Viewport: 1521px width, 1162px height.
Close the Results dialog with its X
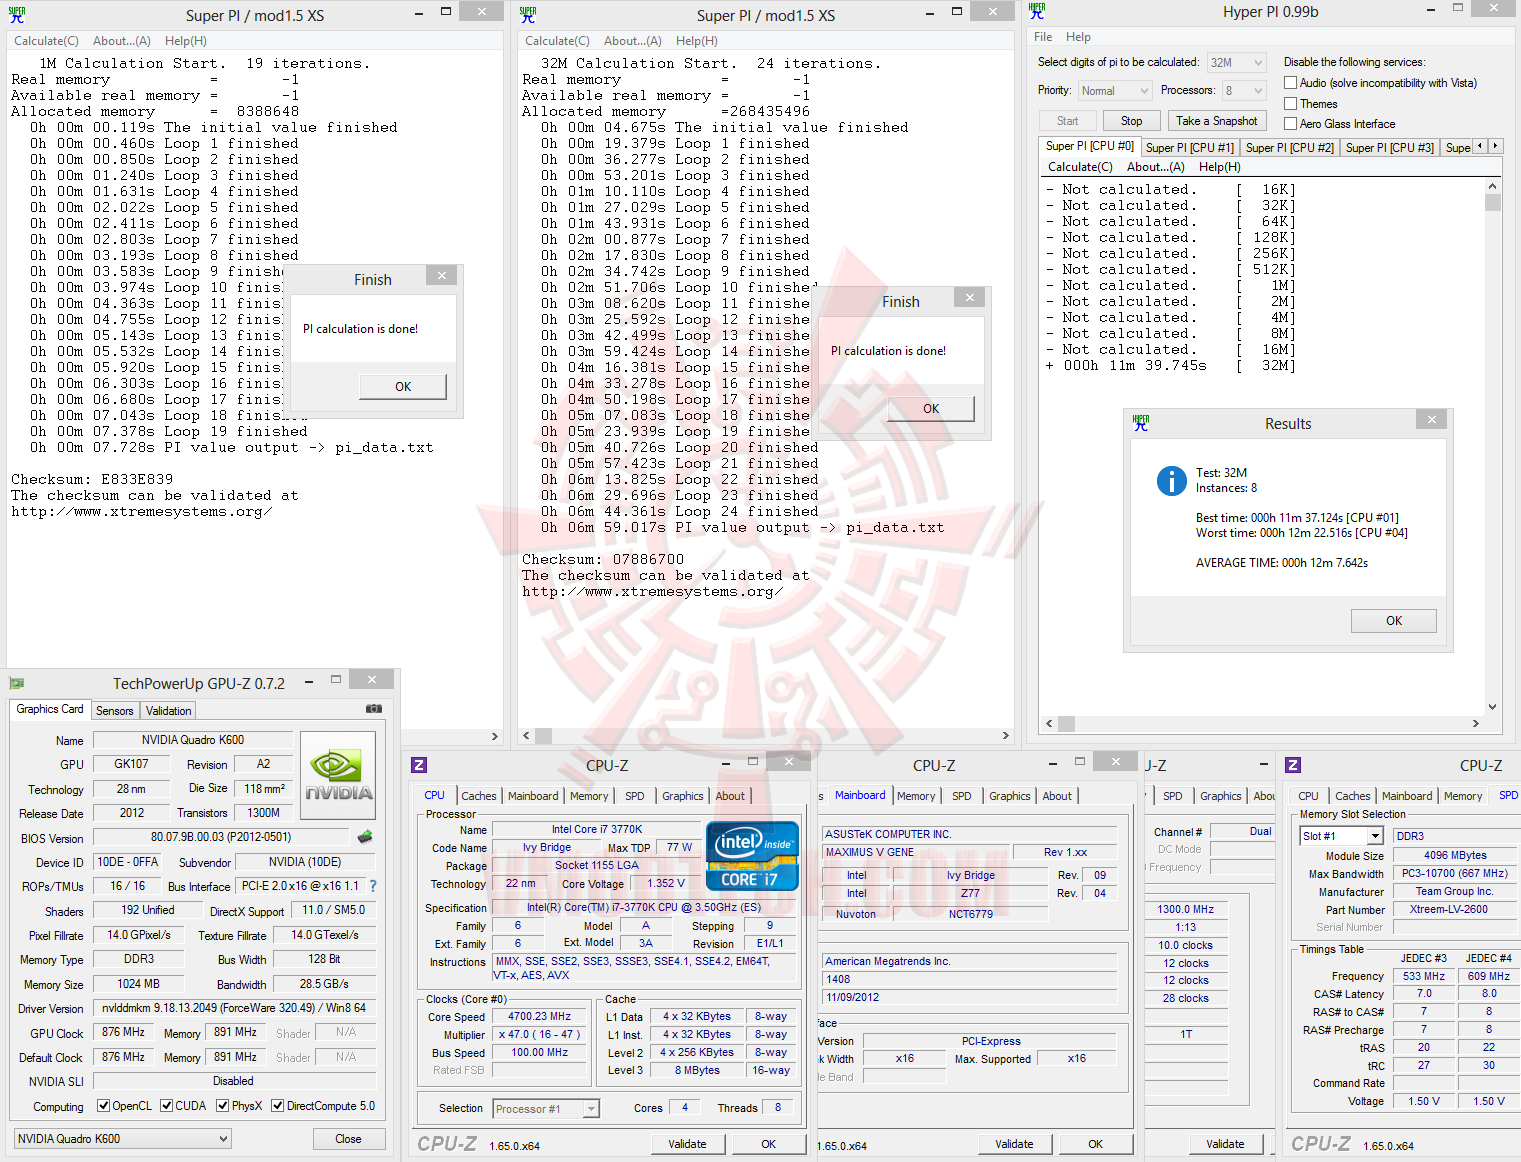[x=1432, y=419]
